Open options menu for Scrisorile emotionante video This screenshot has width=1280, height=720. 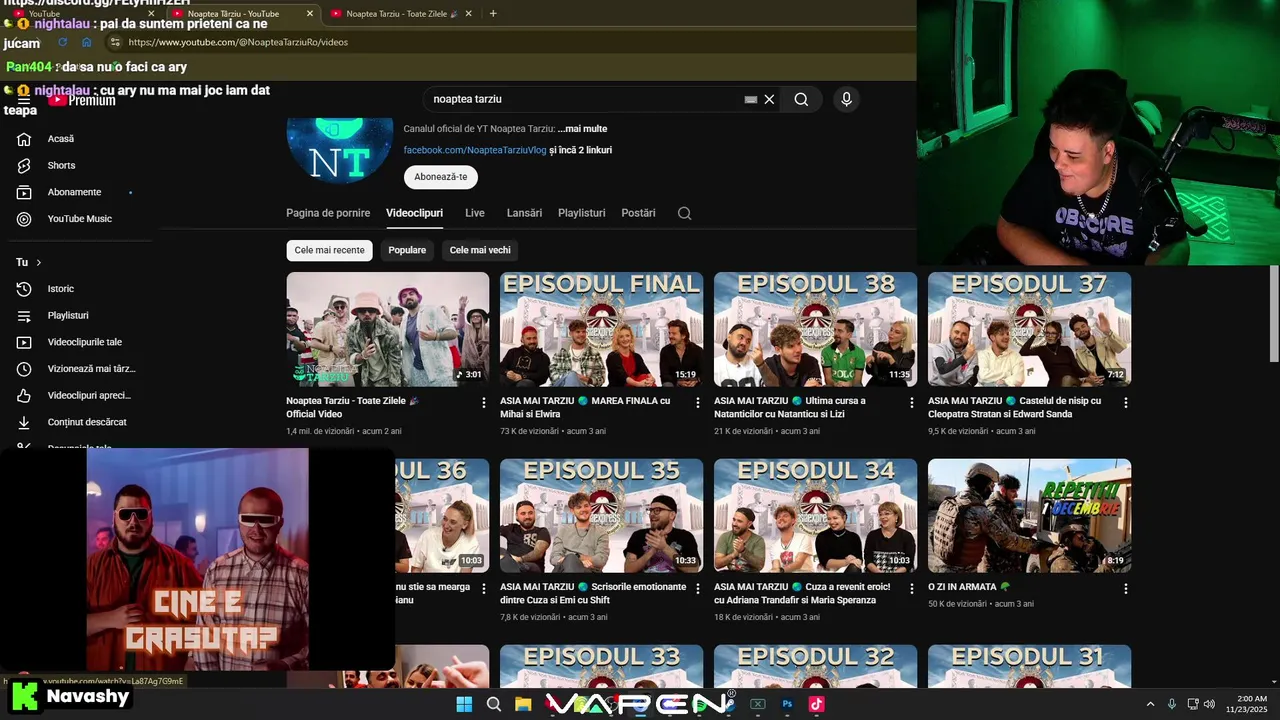(698, 589)
